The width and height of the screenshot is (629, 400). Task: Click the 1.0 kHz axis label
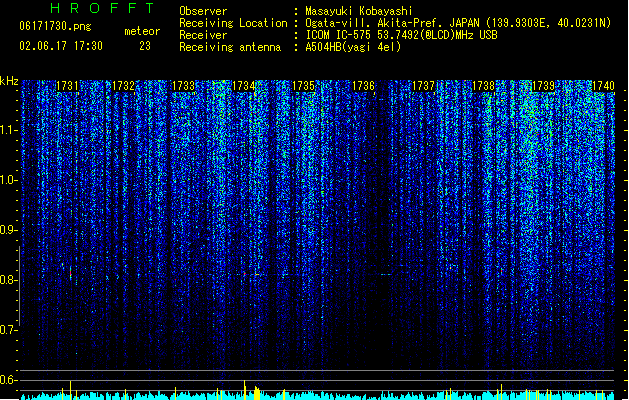[9, 180]
